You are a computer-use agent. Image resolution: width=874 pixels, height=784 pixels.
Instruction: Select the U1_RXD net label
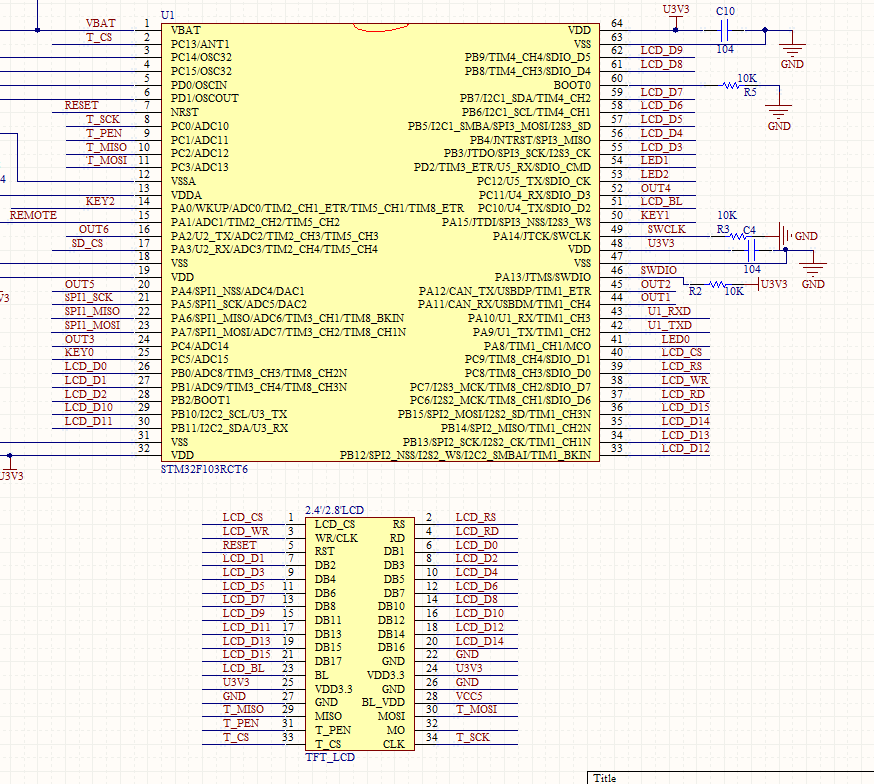[669, 311]
